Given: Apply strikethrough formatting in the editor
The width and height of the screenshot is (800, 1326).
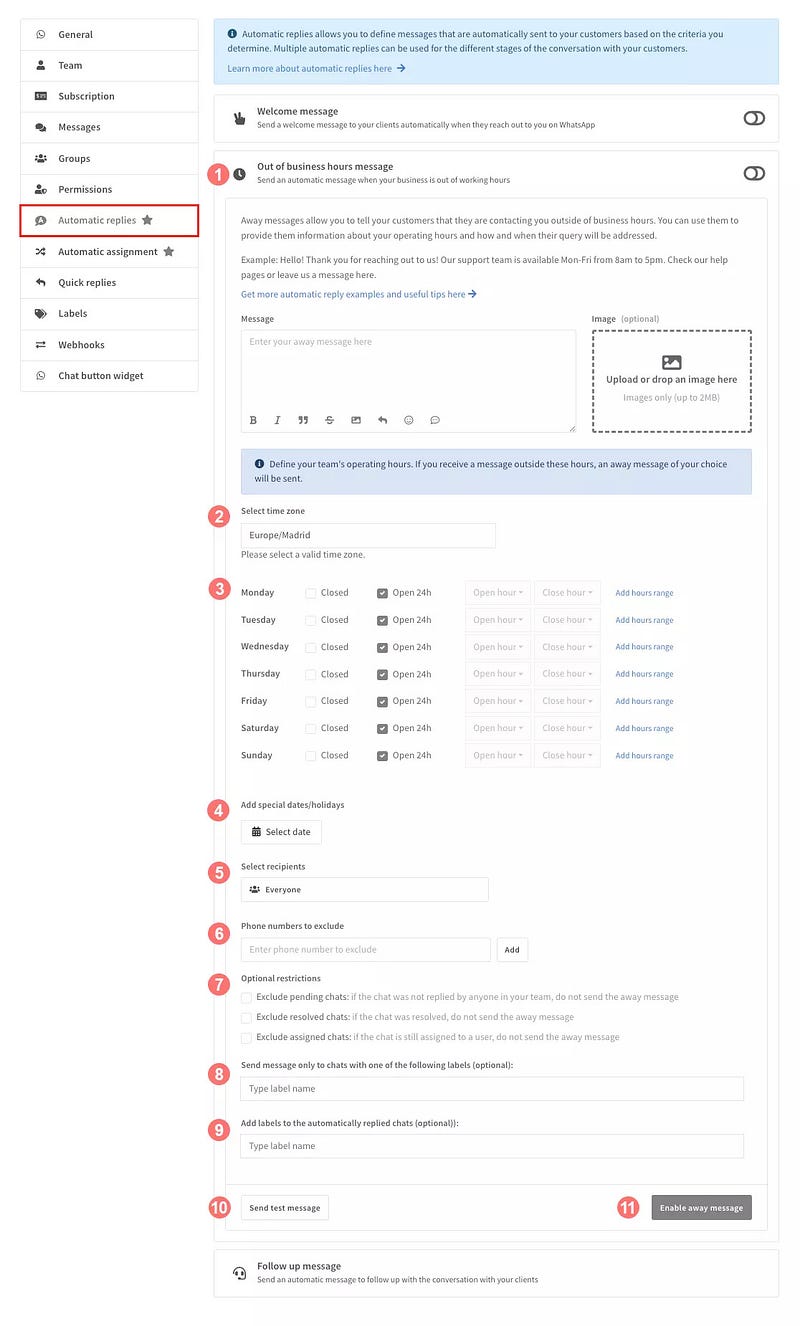Looking at the screenshot, I should pyautogui.click(x=329, y=420).
